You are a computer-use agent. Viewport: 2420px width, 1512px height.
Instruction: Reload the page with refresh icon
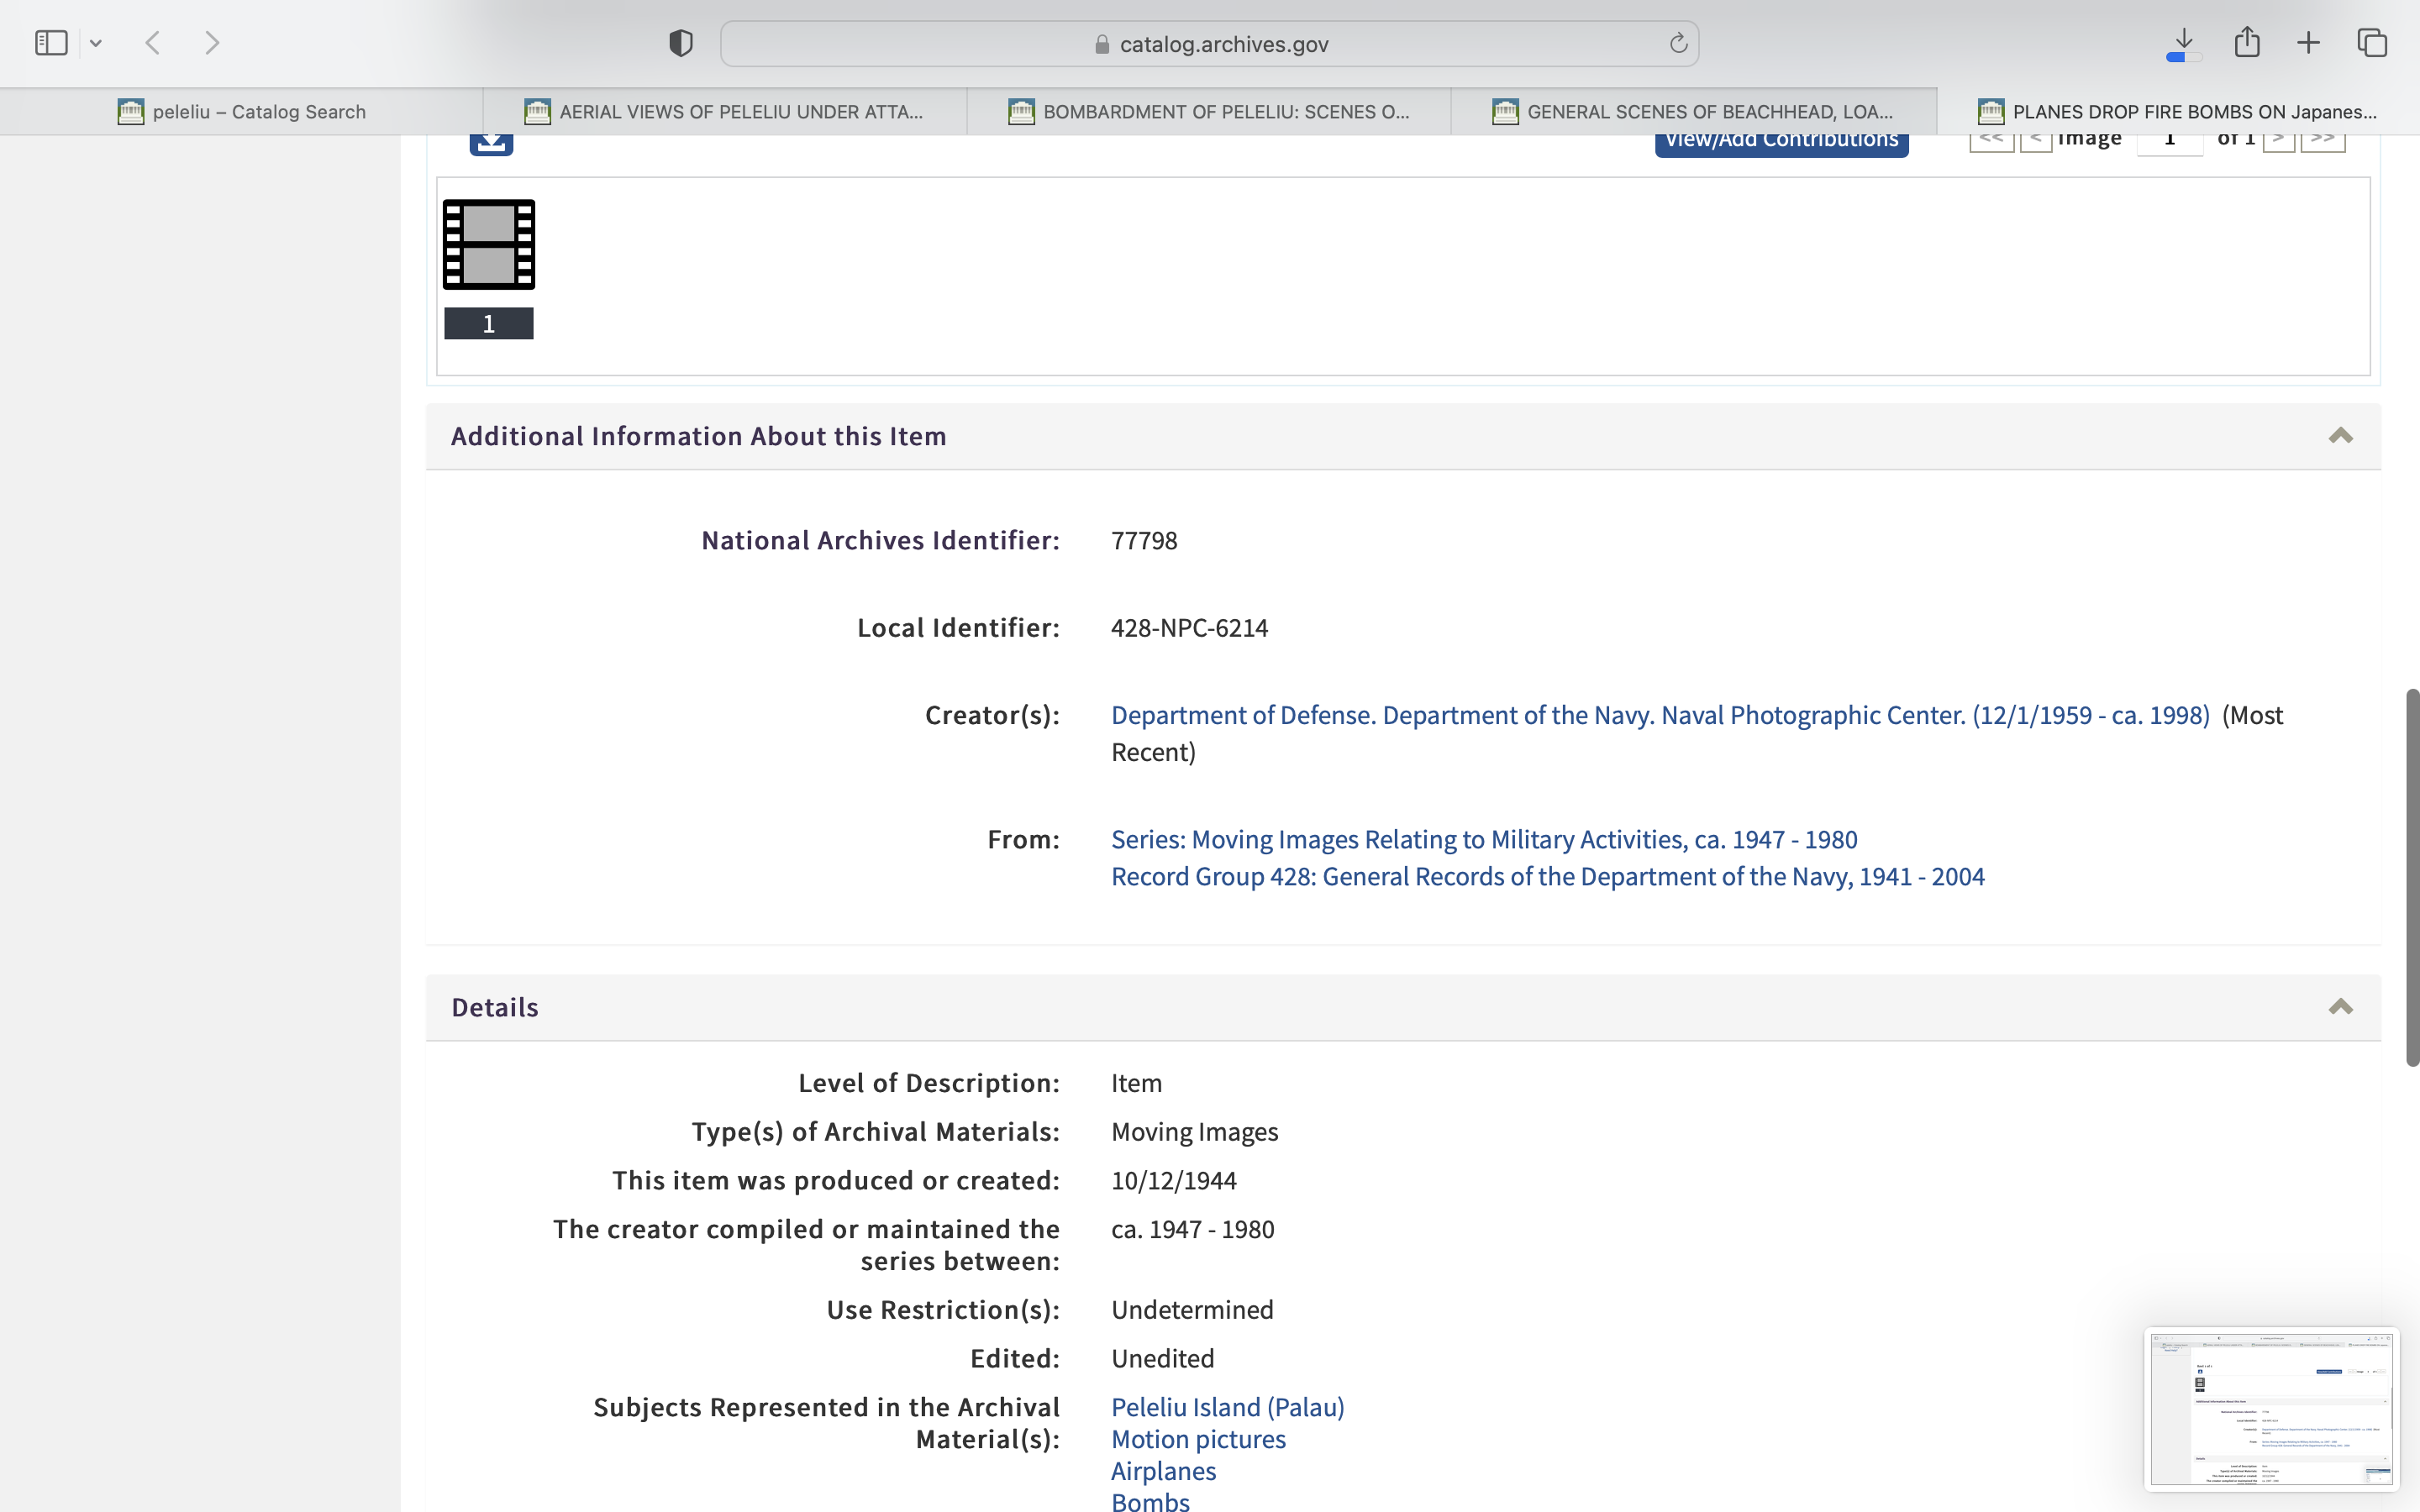1678,43
